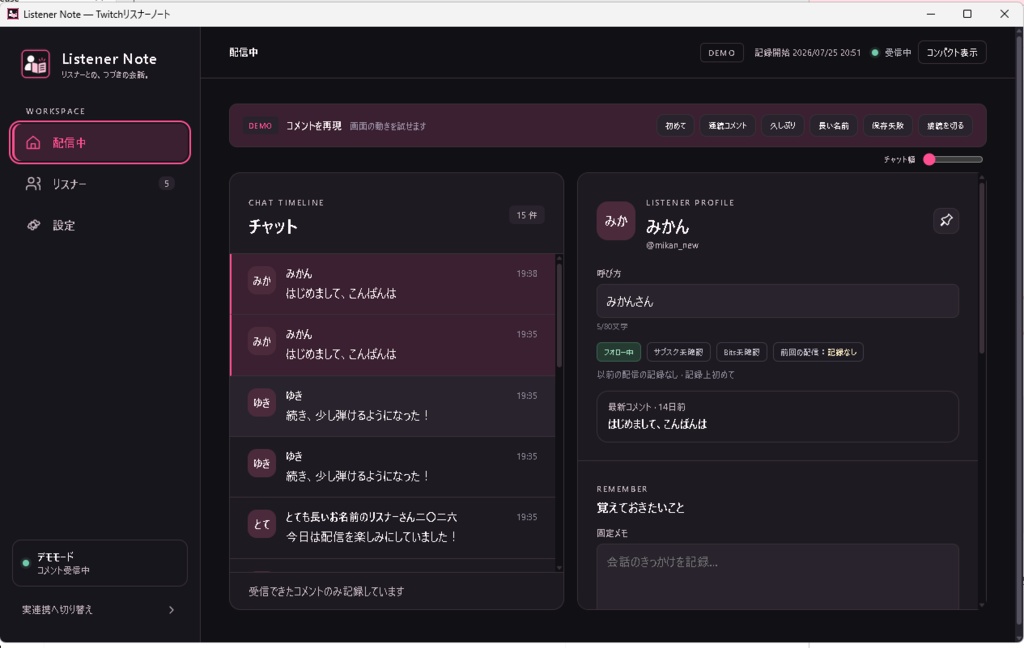Click the デモモード status card
Viewport: 1024px width, 648px height.
(100, 563)
